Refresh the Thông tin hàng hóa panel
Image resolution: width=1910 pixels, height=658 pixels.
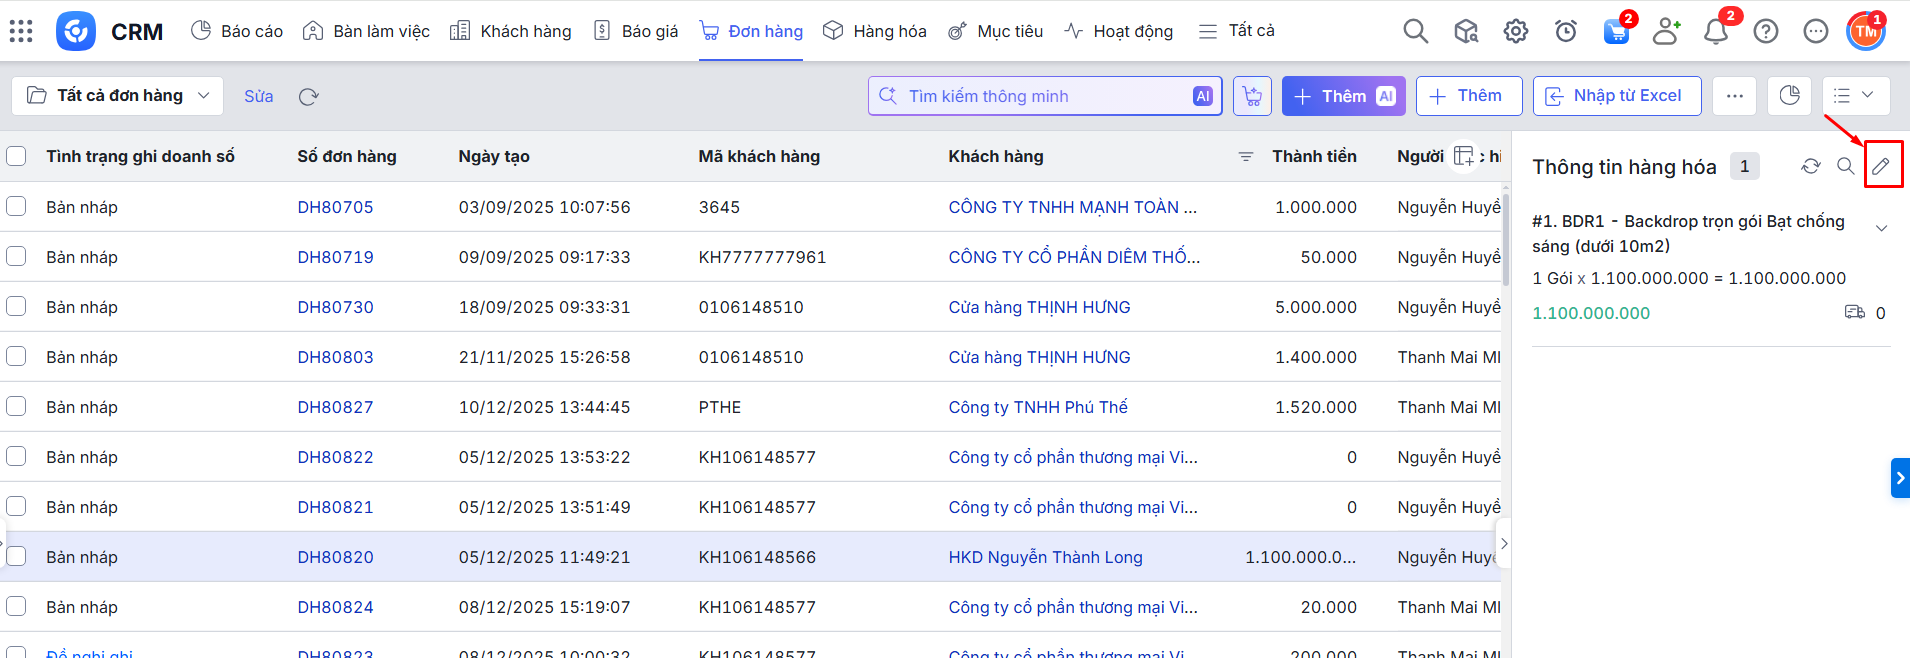point(1810,166)
